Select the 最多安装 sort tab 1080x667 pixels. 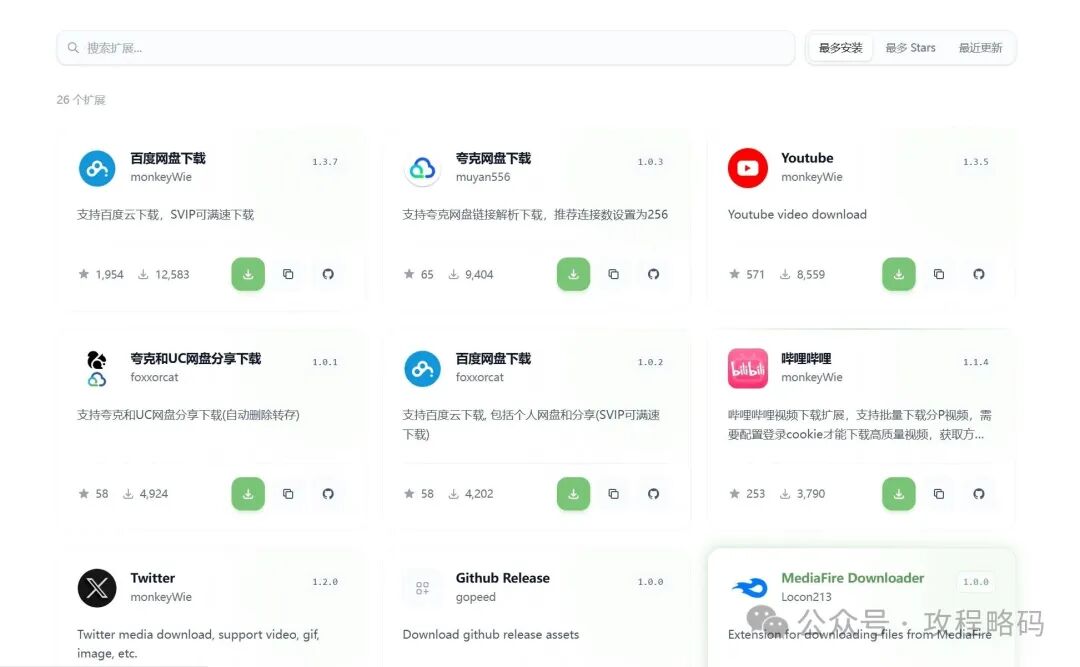840,48
